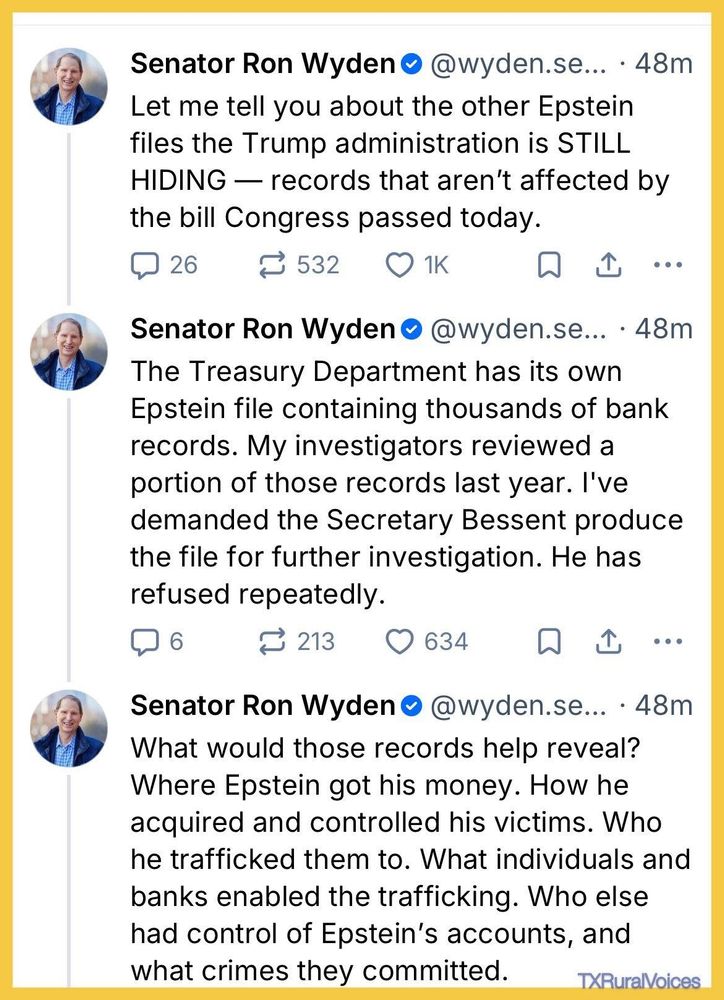Bookmark the Treasury Department post
The height and width of the screenshot is (1000, 724).
(549, 642)
